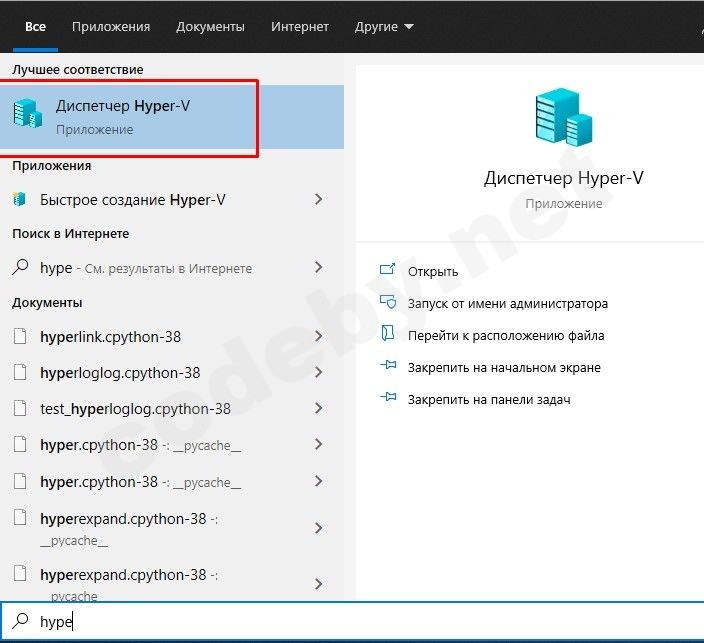Image resolution: width=704 pixels, height=643 pixels.
Task: Expand first hyper.cpython-38 chevron
Action: point(318,444)
